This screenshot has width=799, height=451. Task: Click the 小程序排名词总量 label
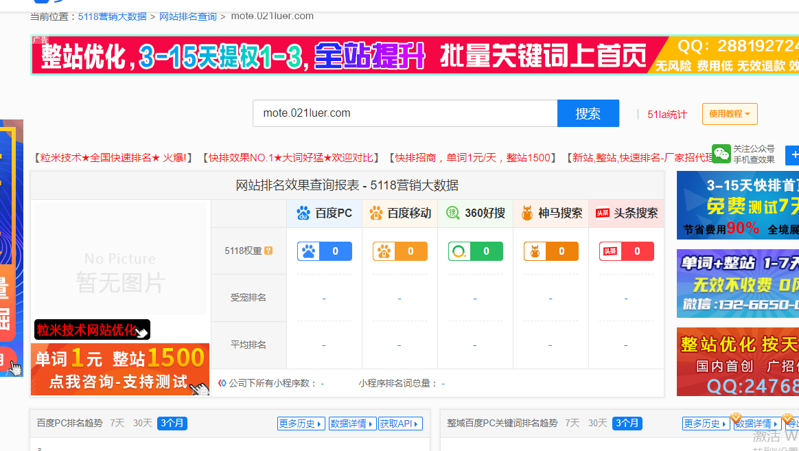coord(397,383)
